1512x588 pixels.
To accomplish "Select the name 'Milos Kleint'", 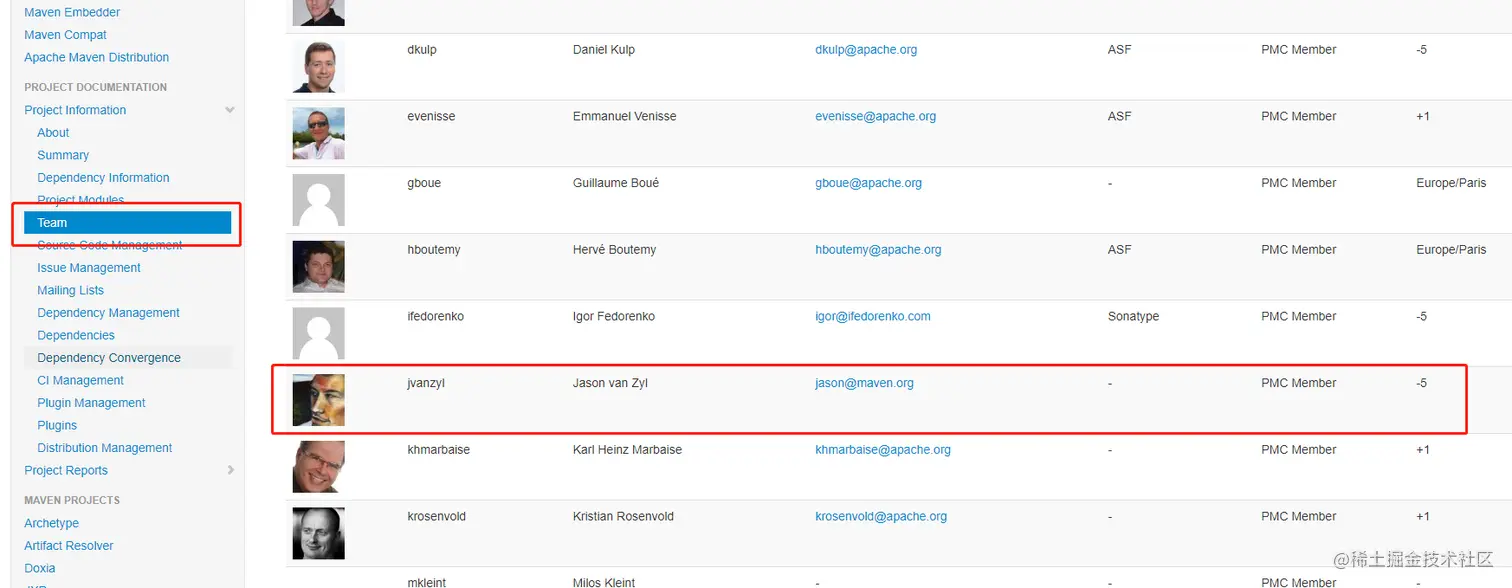I will point(604,581).
